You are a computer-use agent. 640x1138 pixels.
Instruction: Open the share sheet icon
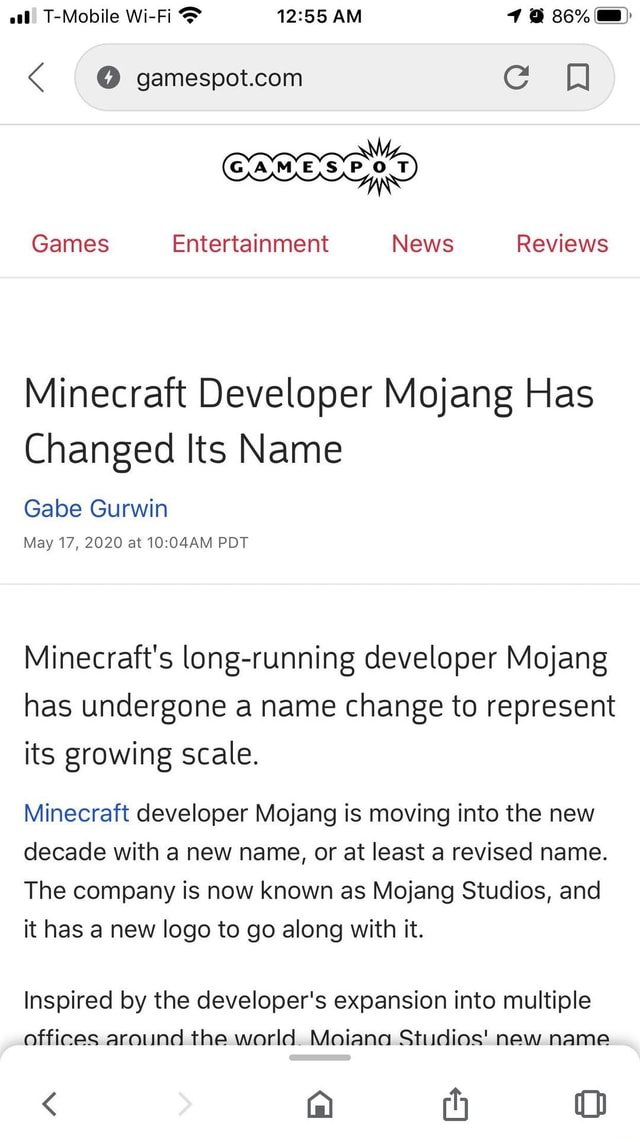pos(455,1102)
